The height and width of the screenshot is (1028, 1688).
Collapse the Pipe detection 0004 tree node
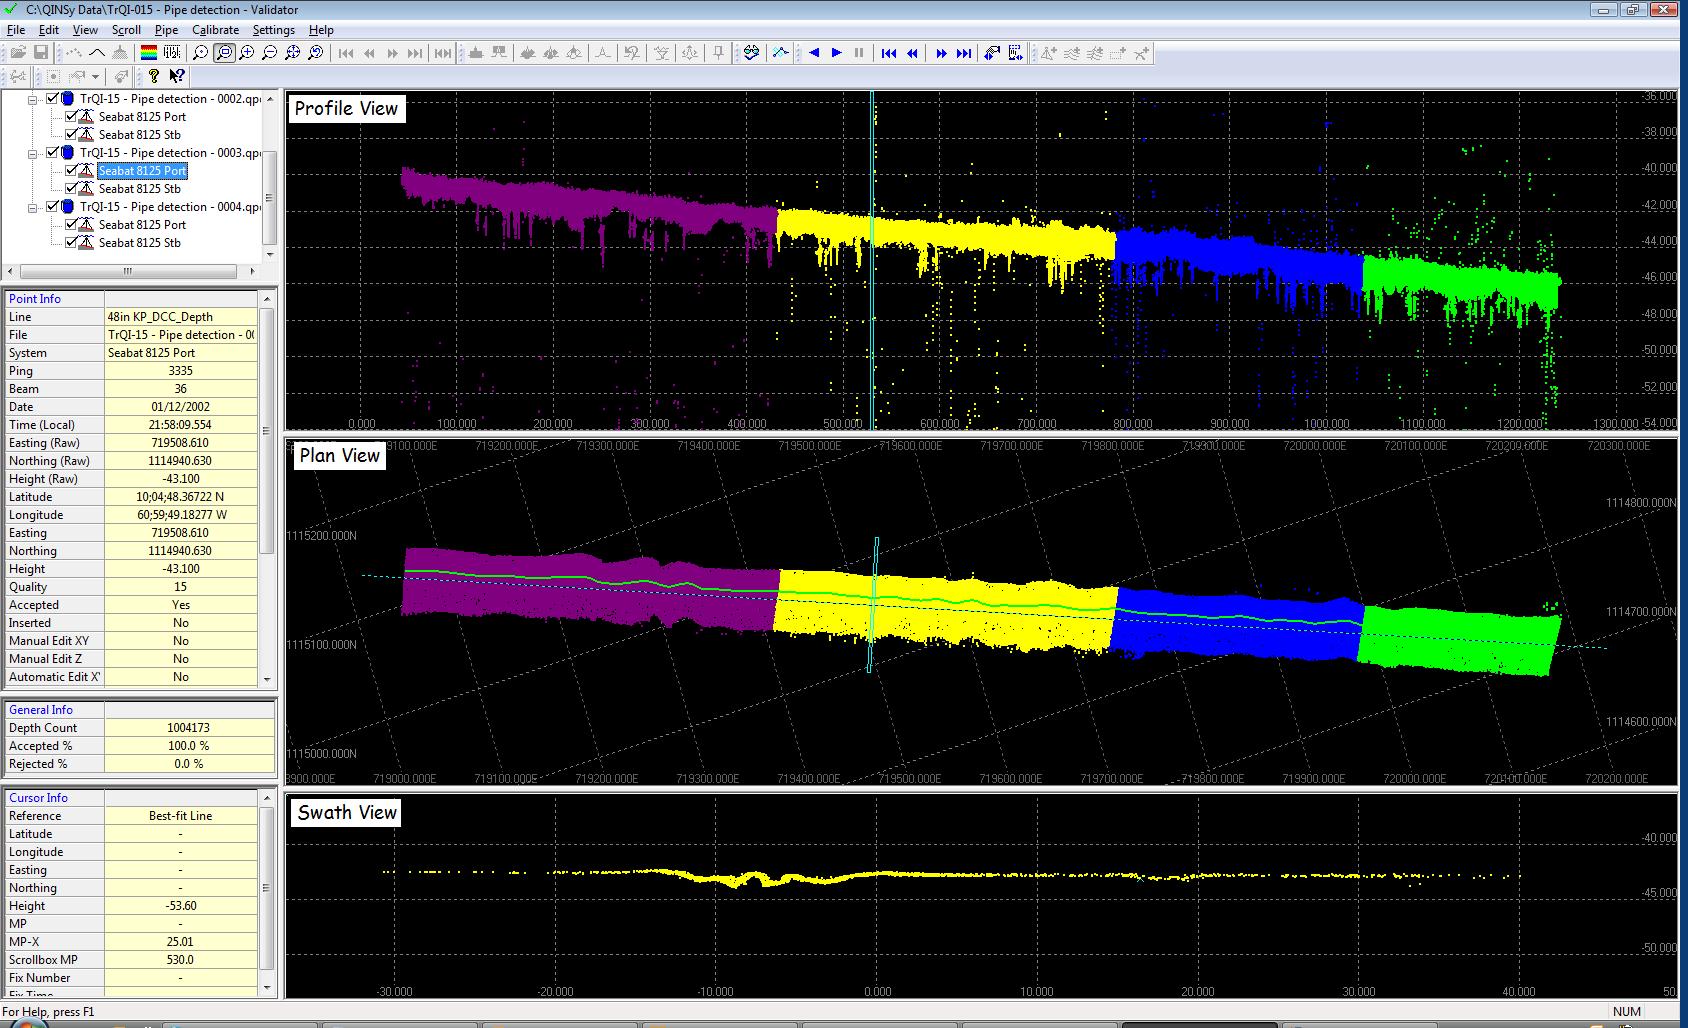pyautogui.click(x=33, y=207)
